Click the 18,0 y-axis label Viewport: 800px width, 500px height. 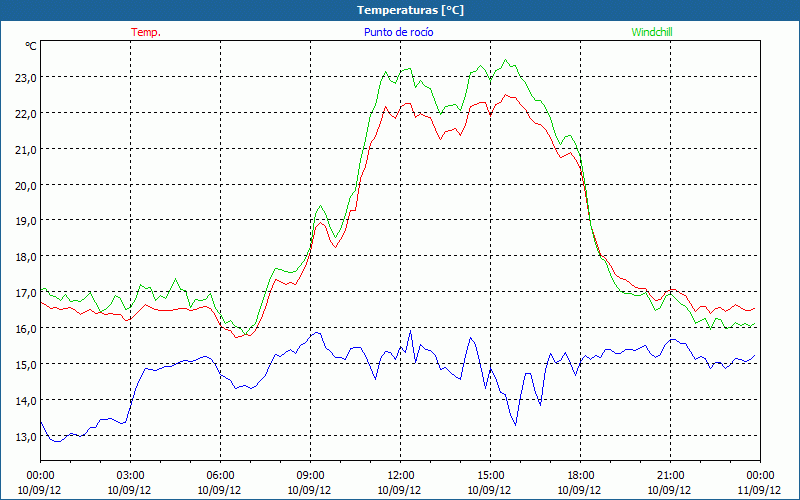(27, 257)
